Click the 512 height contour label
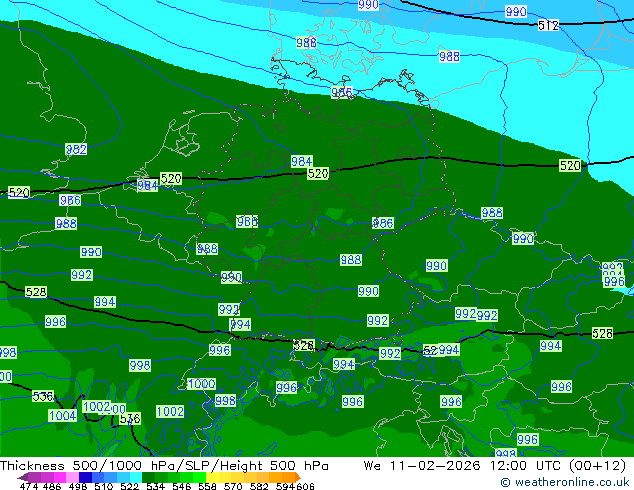The height and width of the screenshot is (490, 634). coord(548,25)
